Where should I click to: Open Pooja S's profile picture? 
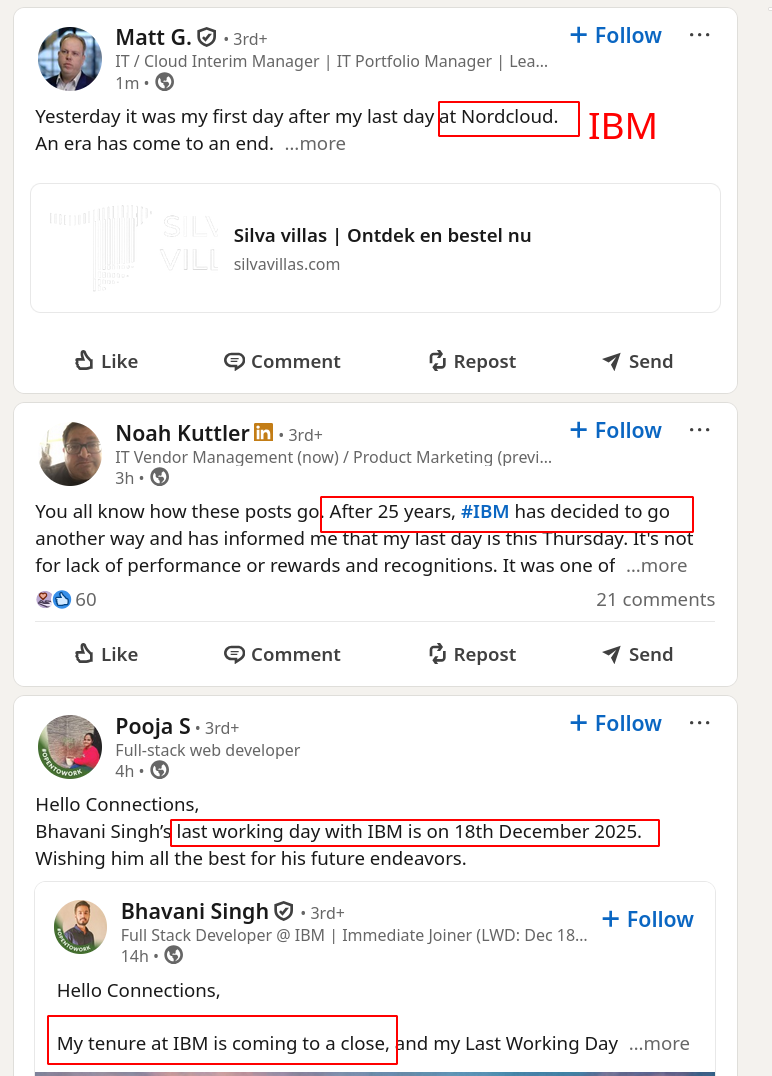[70, 747]
